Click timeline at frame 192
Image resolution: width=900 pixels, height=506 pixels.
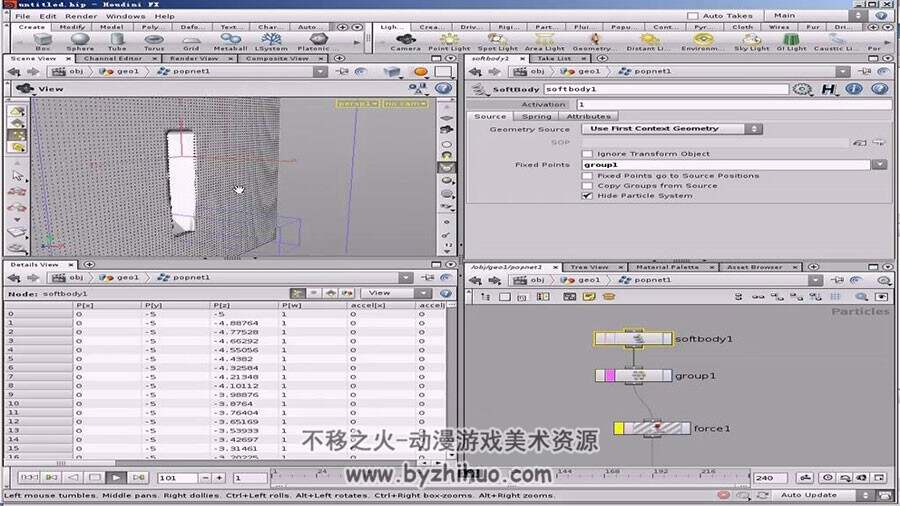pos(661,474)
